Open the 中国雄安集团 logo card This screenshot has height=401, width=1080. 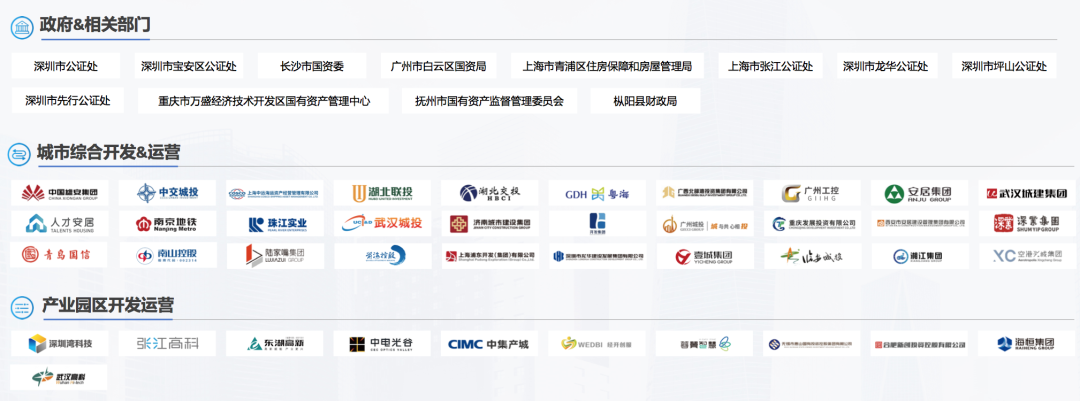click(x=59, y=193)
